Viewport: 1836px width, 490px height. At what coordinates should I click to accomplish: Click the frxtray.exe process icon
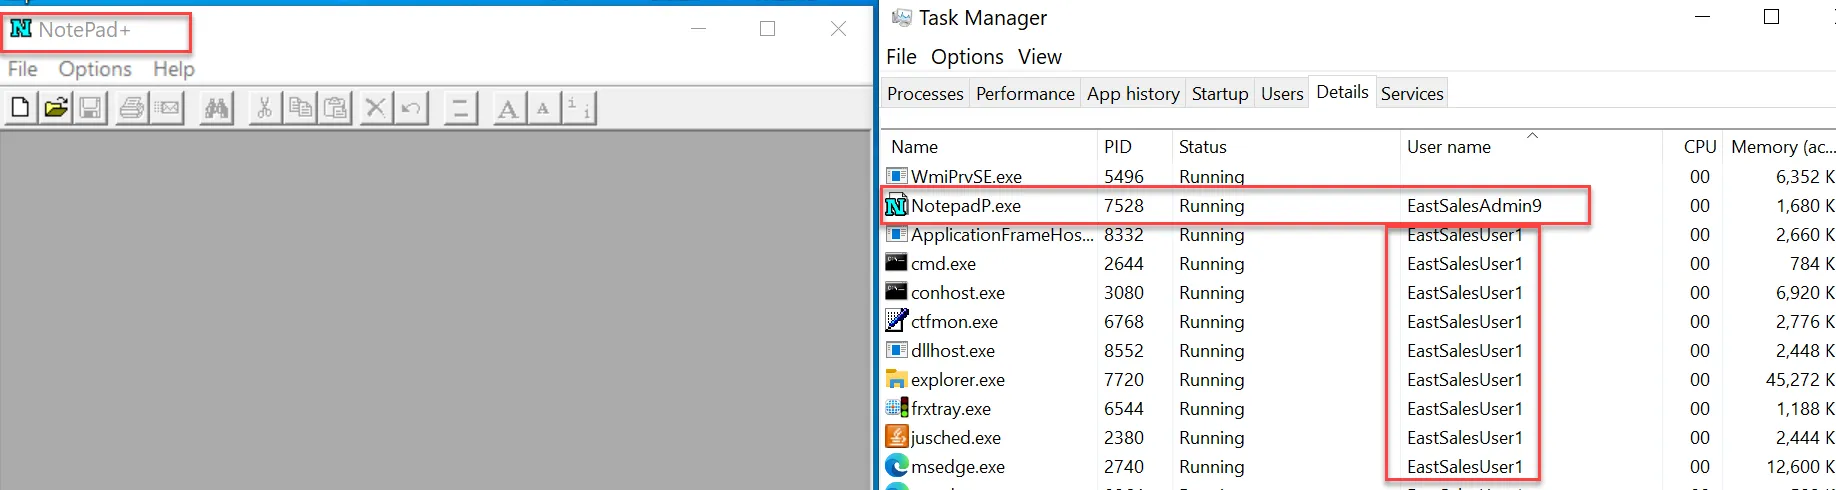pos(896,408)
